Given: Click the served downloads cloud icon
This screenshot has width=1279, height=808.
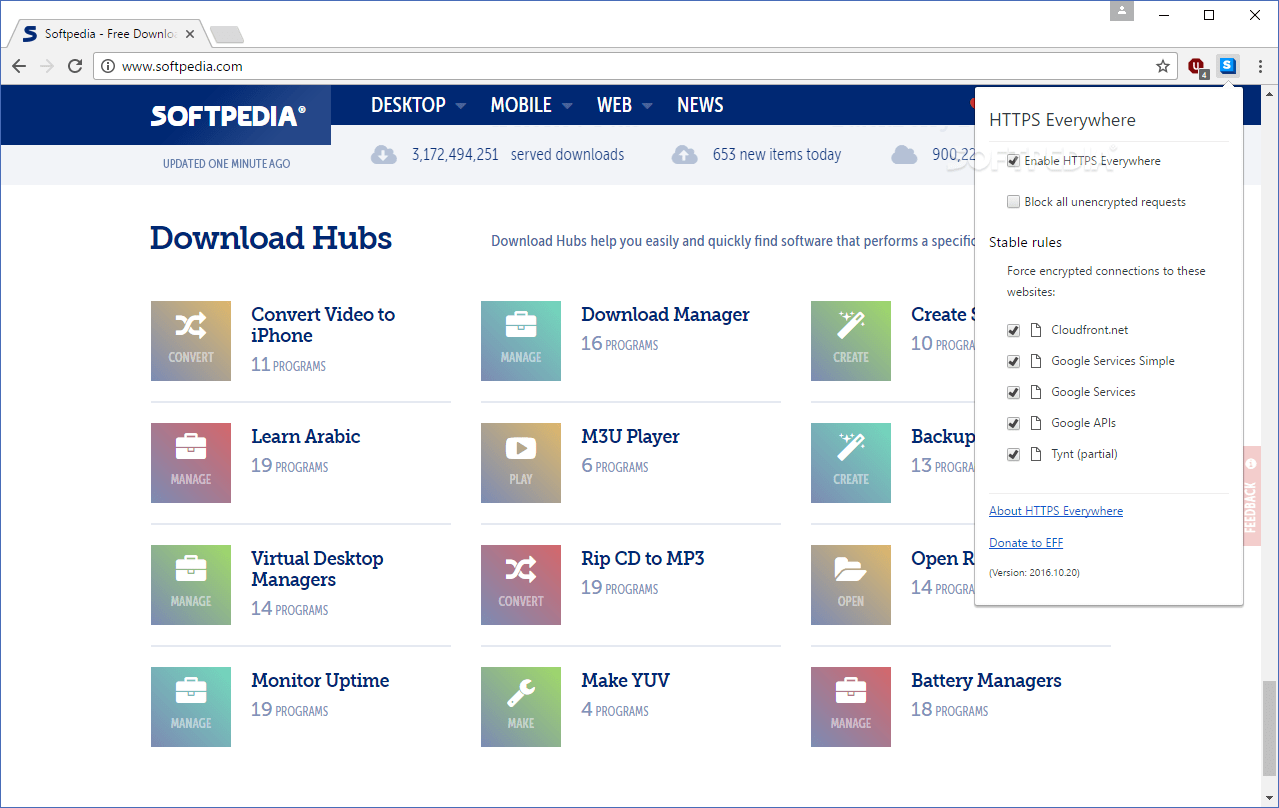Looking at the screenshot, I should point(384,155).
